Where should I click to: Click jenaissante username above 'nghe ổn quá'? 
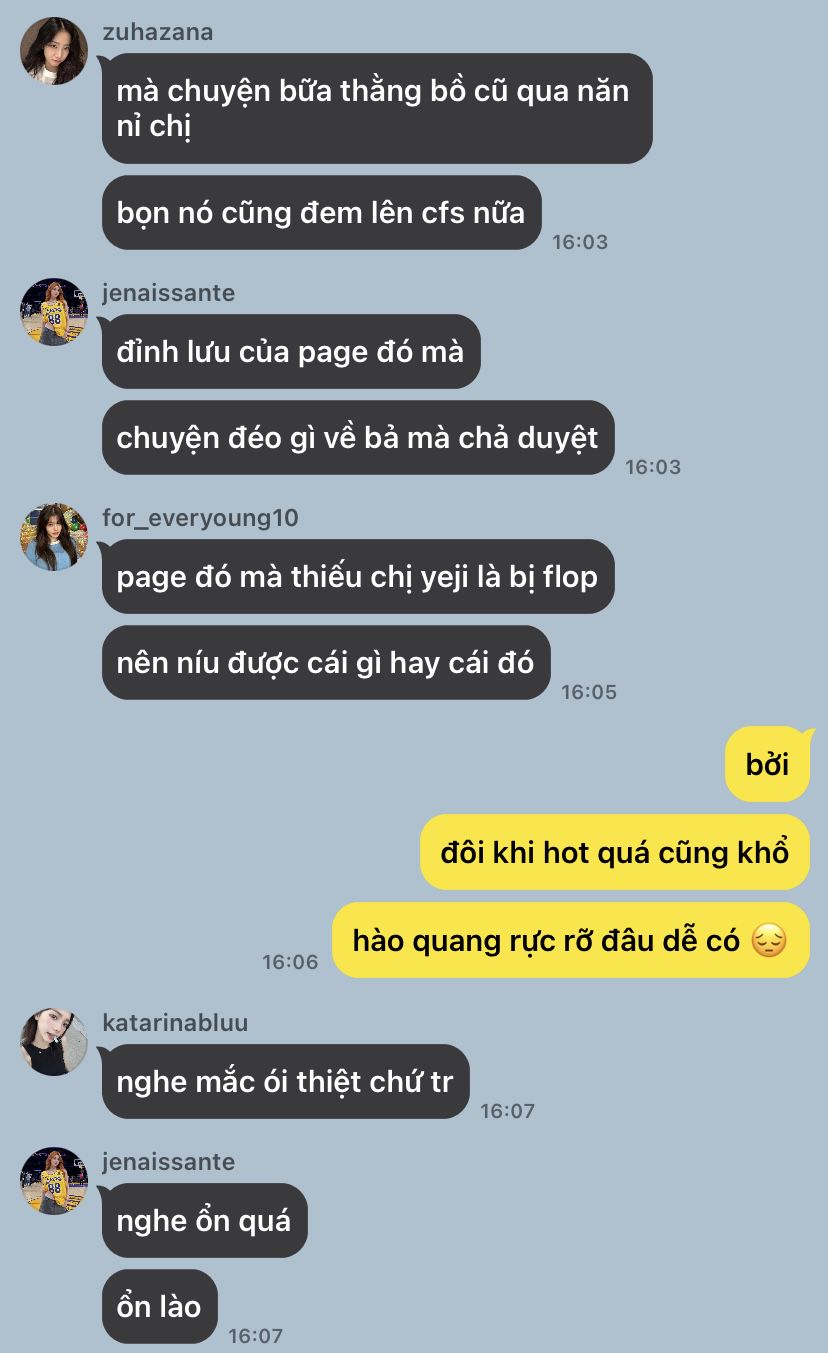169,1162
